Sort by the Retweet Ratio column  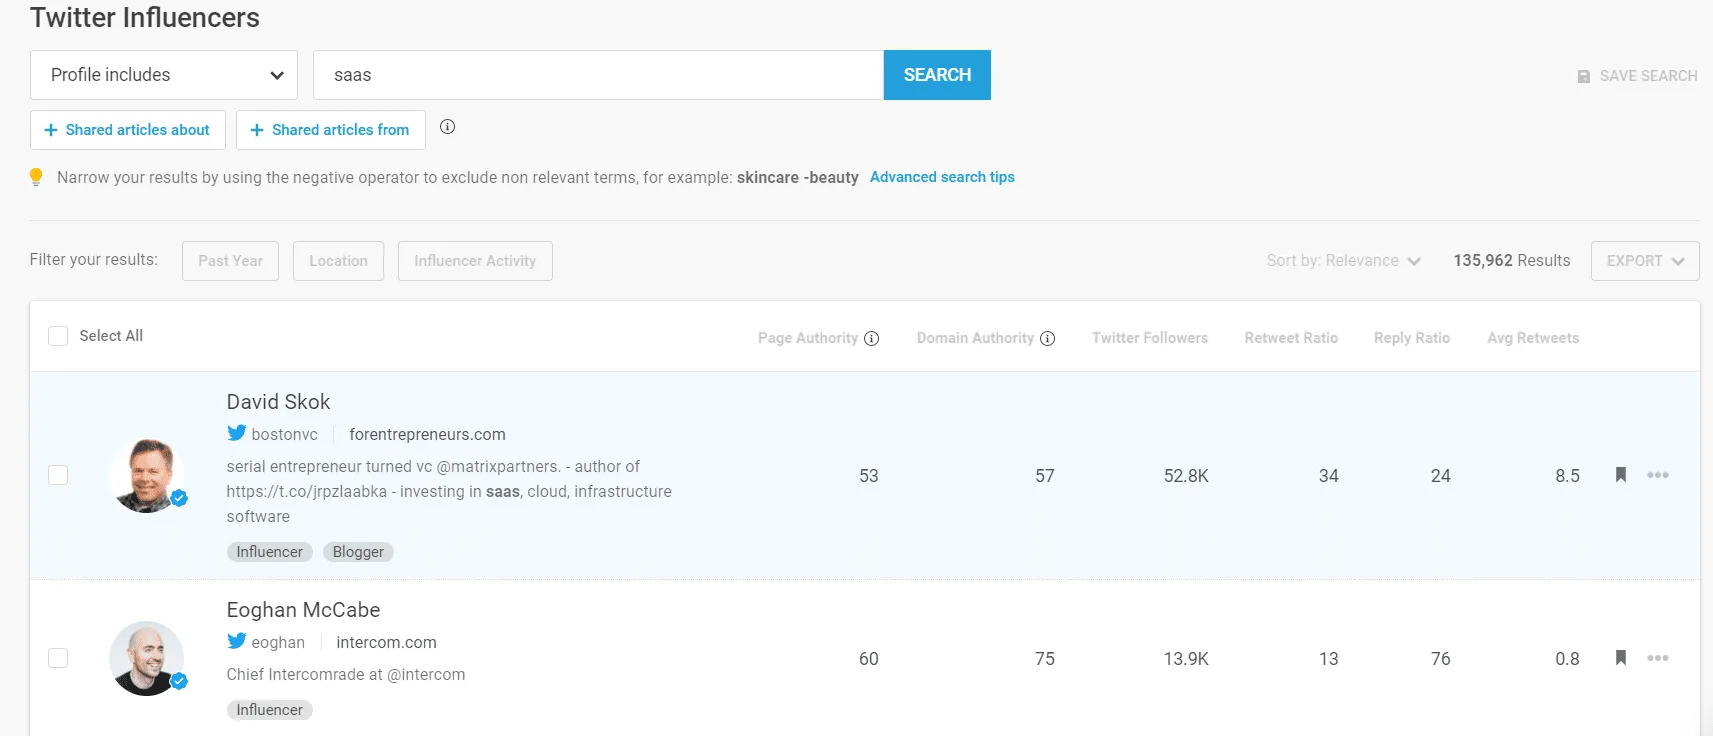click(x=1291, y=338)
